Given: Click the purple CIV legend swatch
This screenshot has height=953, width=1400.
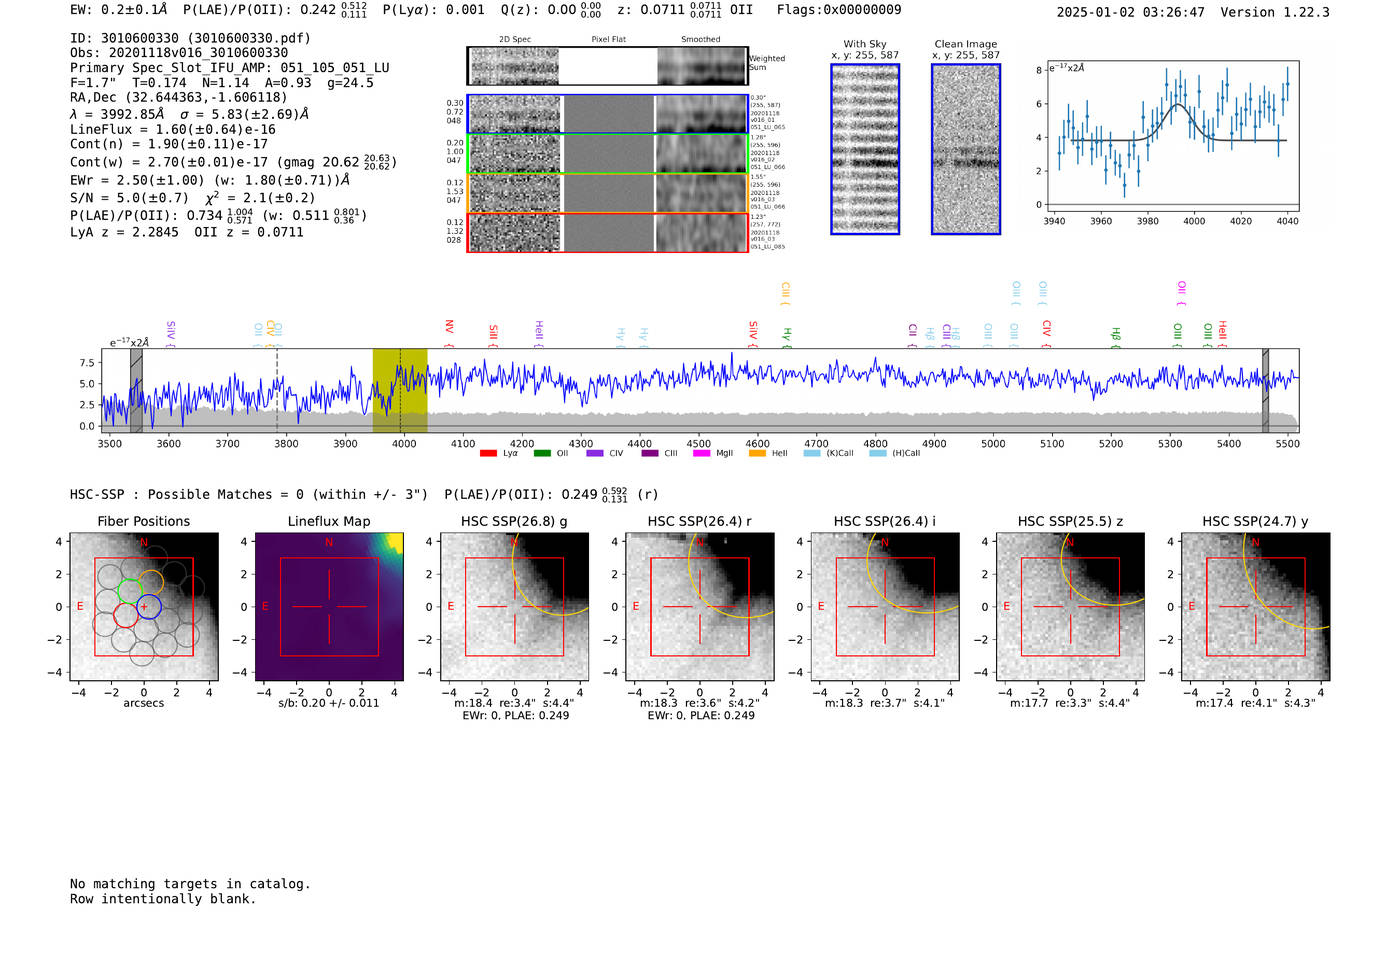Looking at the screenshot, I should coord(595,453).
